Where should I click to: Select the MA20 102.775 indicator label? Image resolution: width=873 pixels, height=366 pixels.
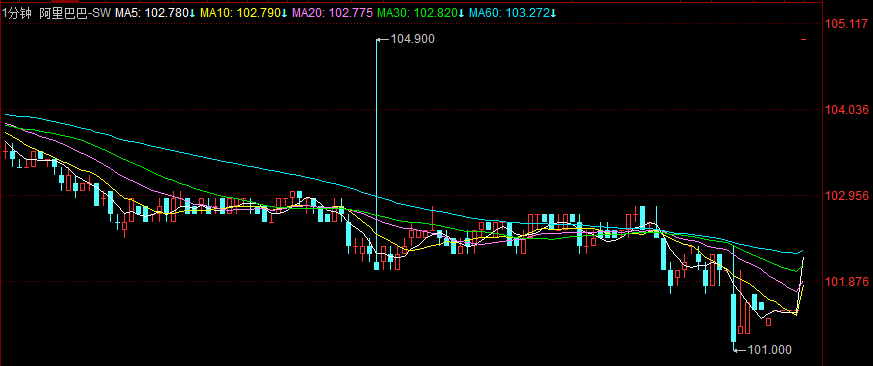(x=332, y=13)
